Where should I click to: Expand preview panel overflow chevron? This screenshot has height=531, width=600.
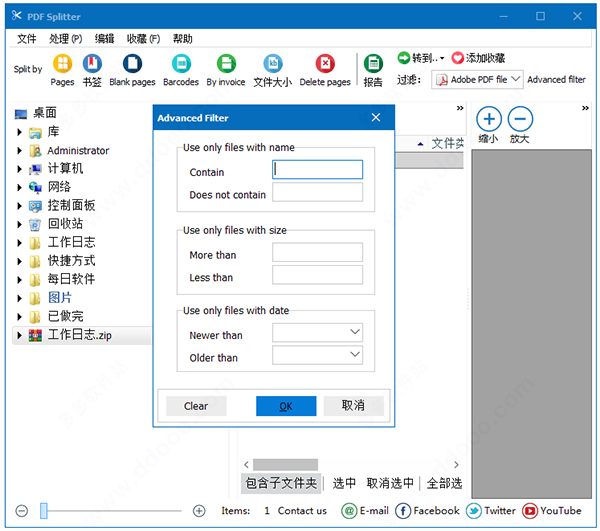coord(585,108)
